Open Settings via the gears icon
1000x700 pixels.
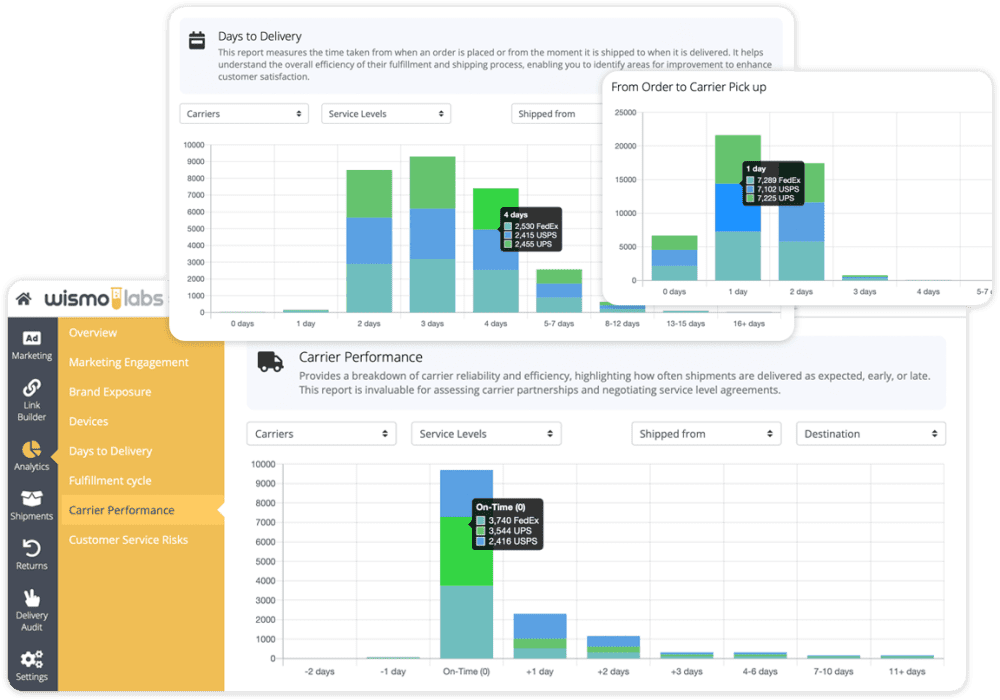click(x=31, y=658)
